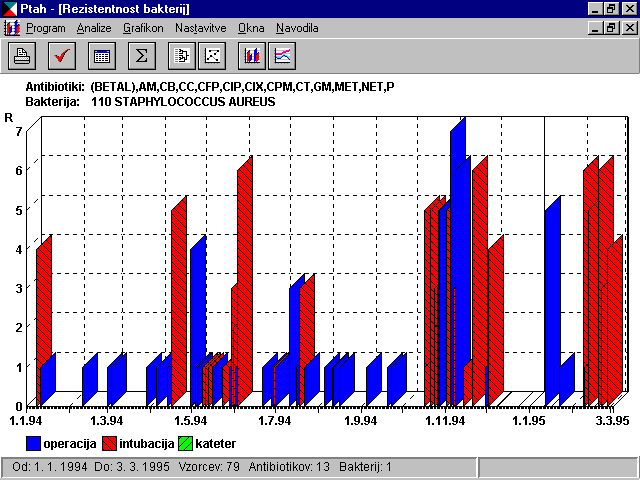Click the Do: 3. 3. 1995 status text
Image resolution: width=640 pixels, height=480 pixels.
132,467
